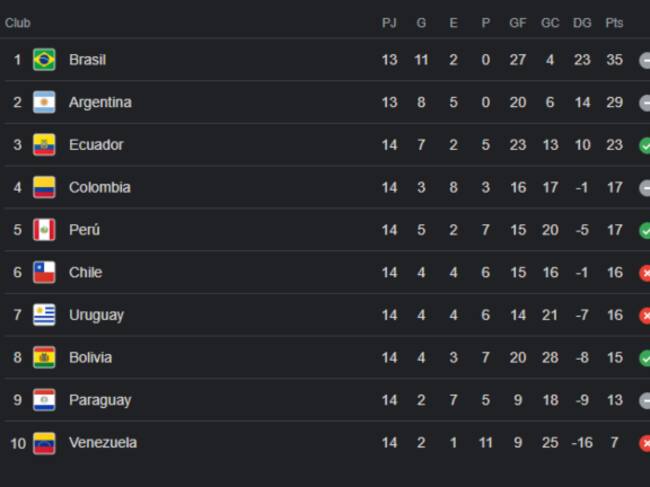
Task: Click Ecuador's green win result icon
Action: coord(645,145)
